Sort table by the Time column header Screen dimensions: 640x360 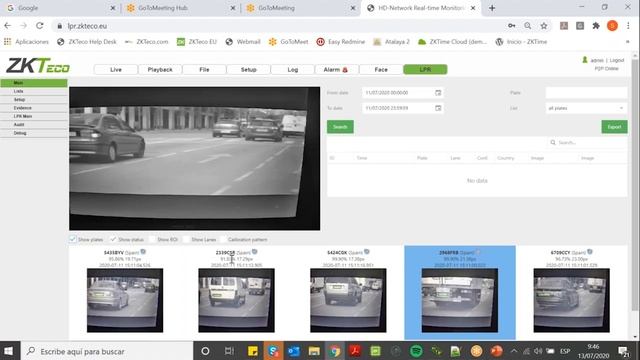(362, 158)
